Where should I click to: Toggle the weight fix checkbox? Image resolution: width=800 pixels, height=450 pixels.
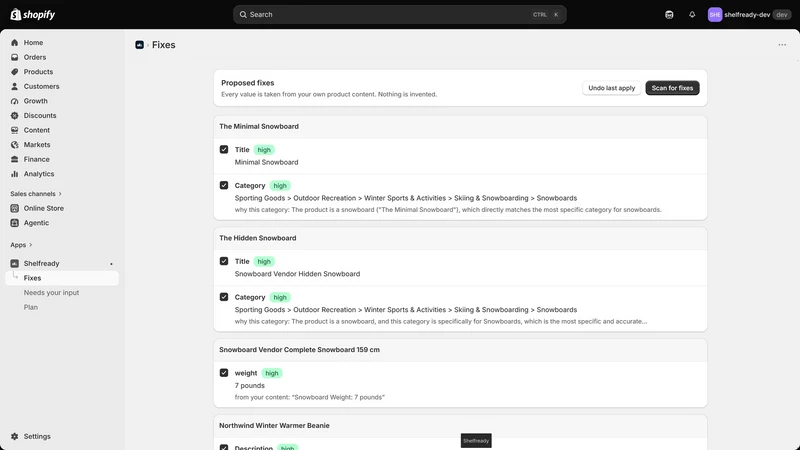pyautogui.click(x=224, y=373)
